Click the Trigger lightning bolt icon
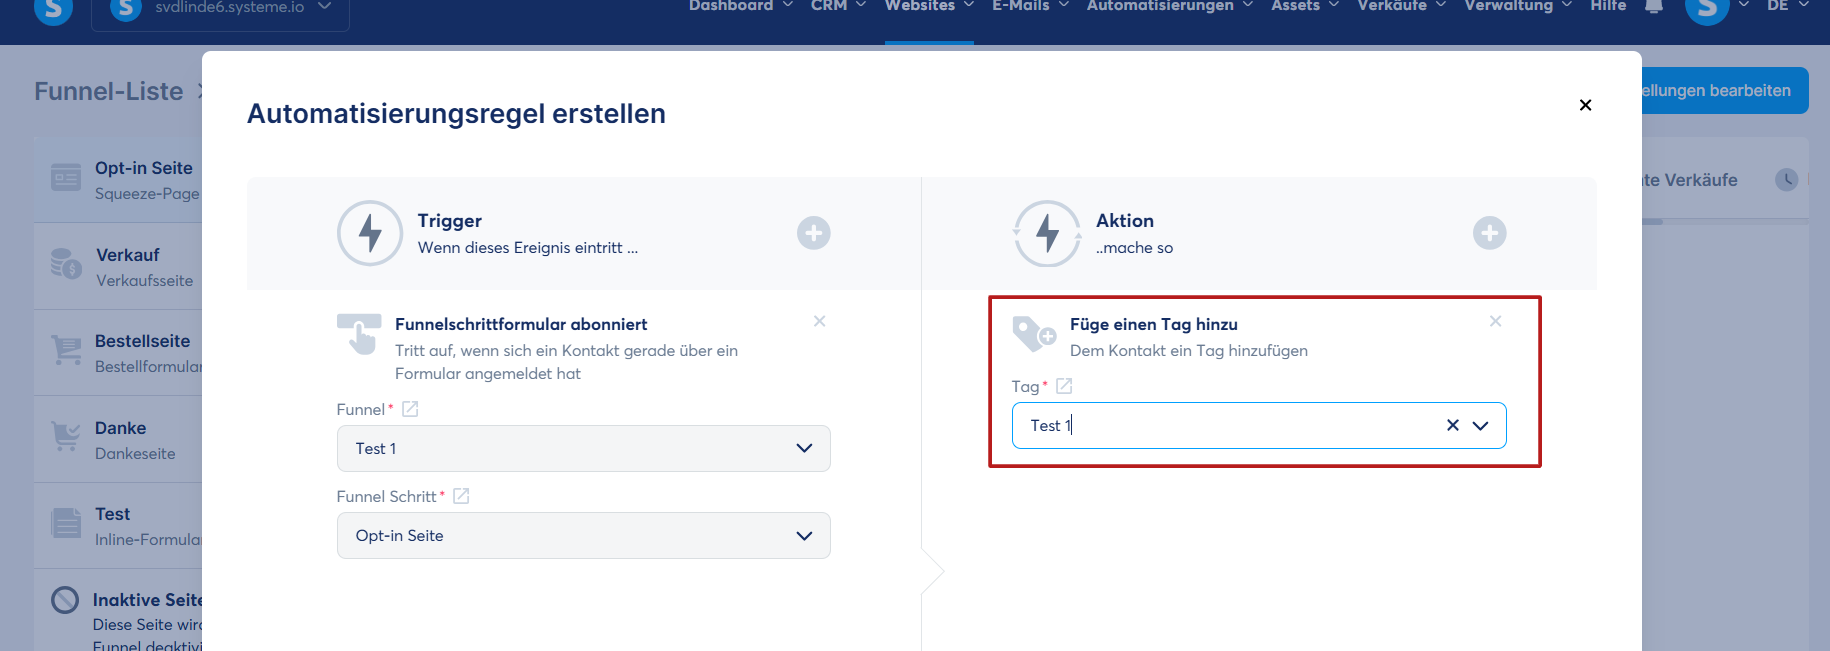 [x=370, y=233]
